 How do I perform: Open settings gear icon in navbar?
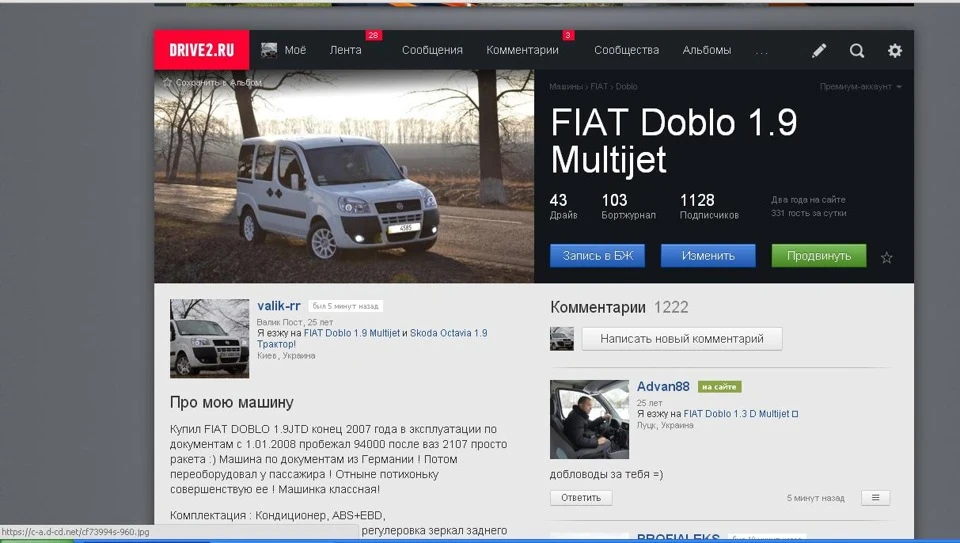pyautogui.click(x=894, y=51)
